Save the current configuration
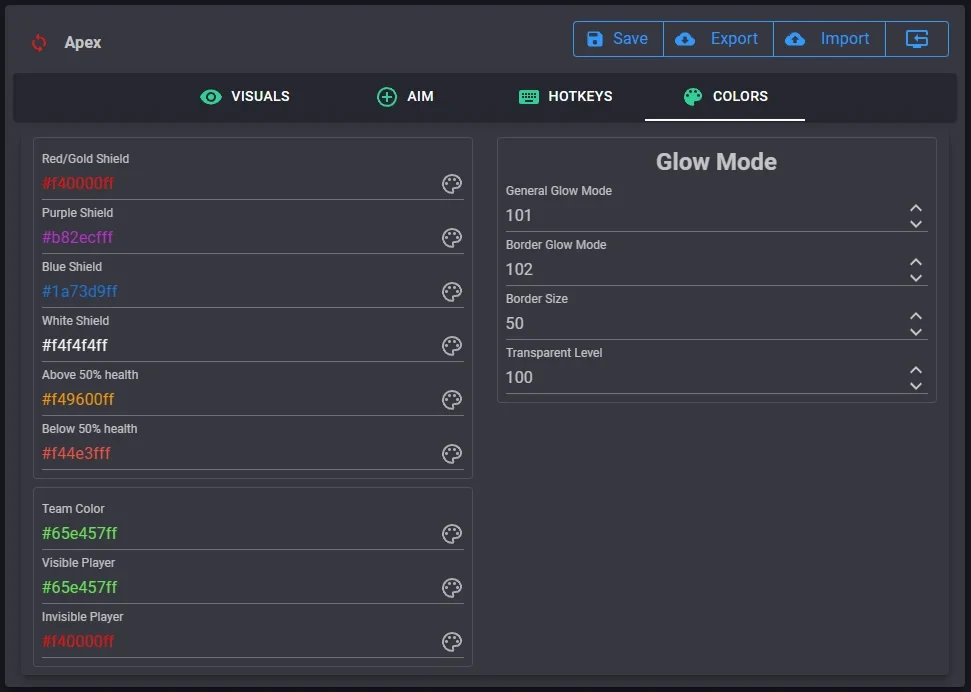Screen dimensions: 971x692 tap(618, 39)
